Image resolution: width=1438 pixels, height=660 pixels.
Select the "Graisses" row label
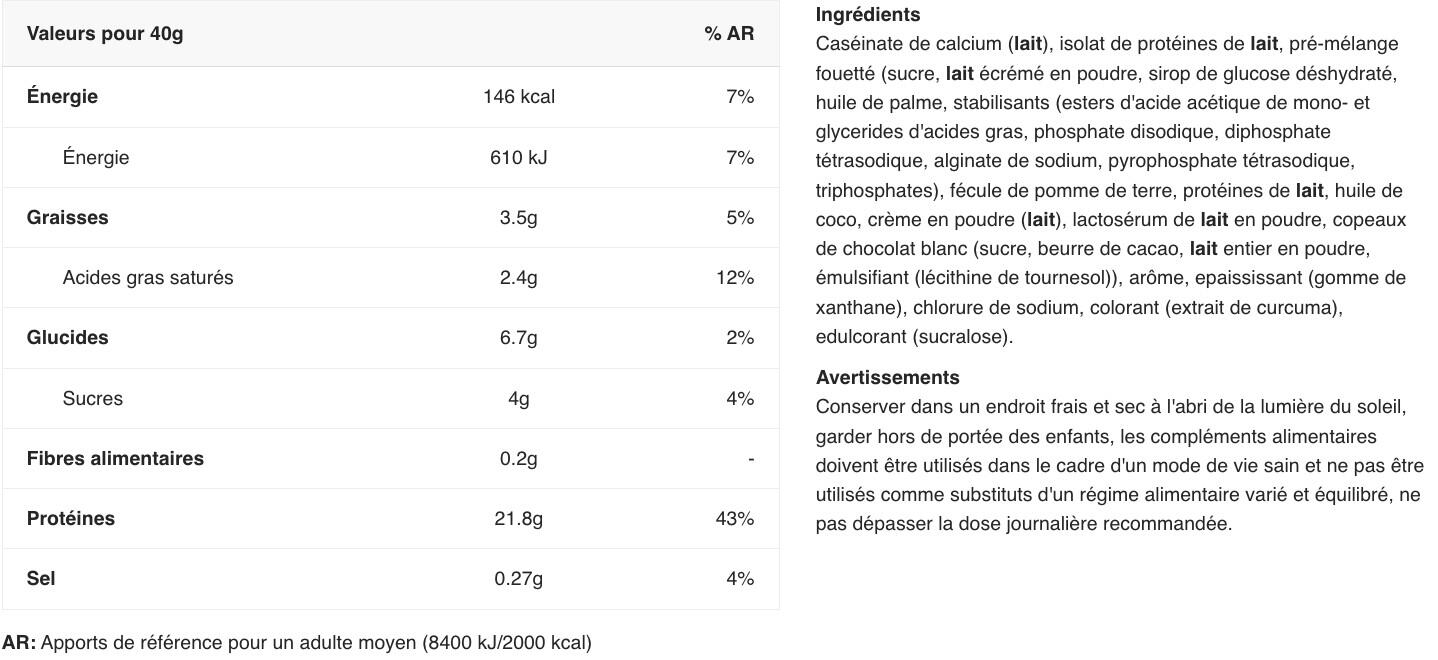click(x=67, y=218)
